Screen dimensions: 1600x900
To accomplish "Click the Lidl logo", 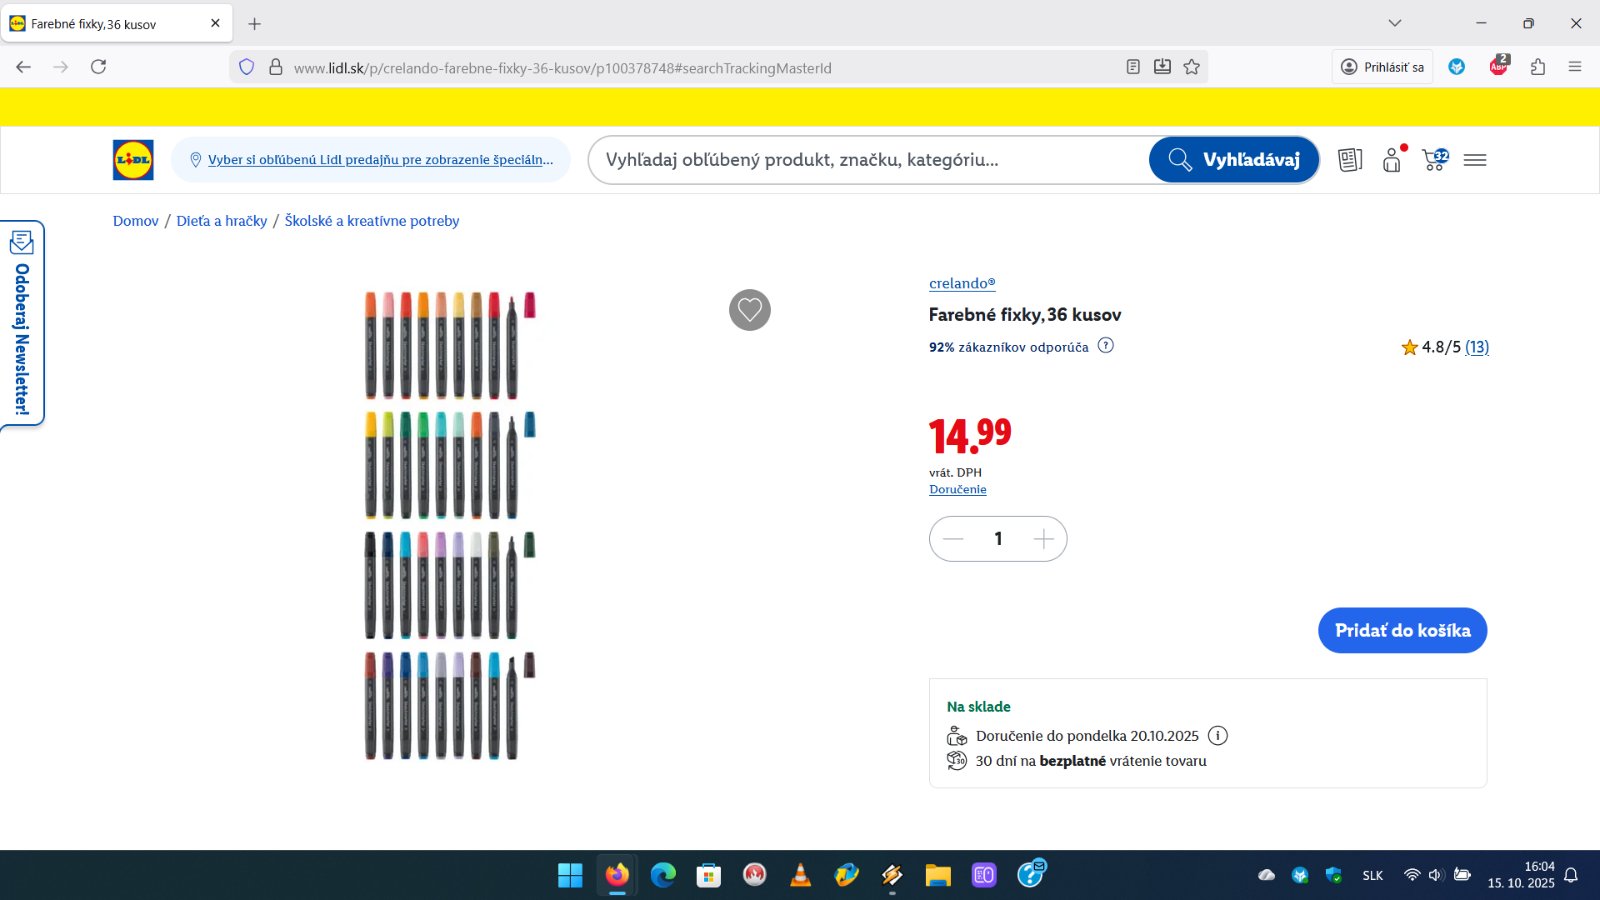I will click(x=133, y=160).
